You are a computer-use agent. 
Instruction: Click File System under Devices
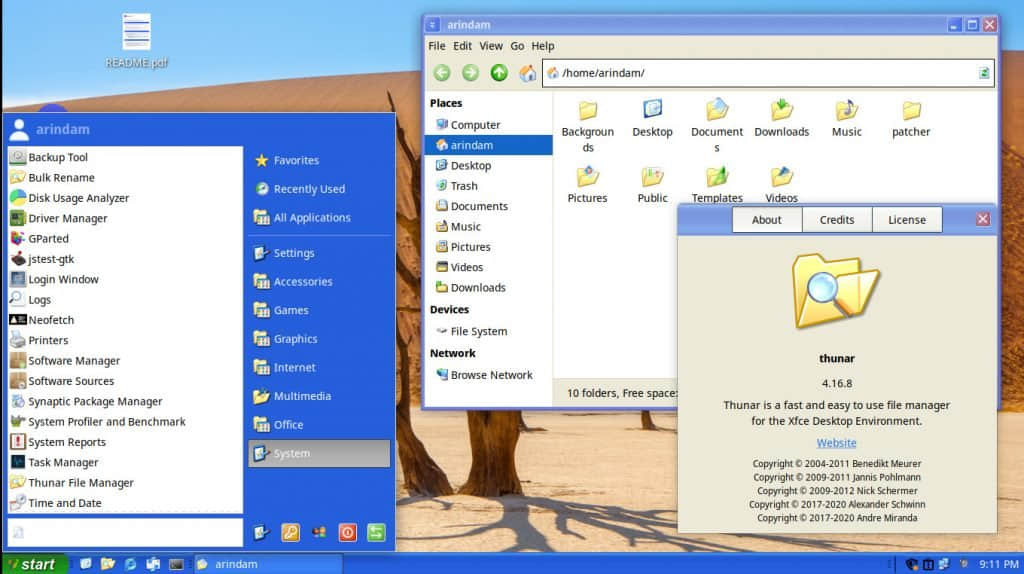(488, 331)
